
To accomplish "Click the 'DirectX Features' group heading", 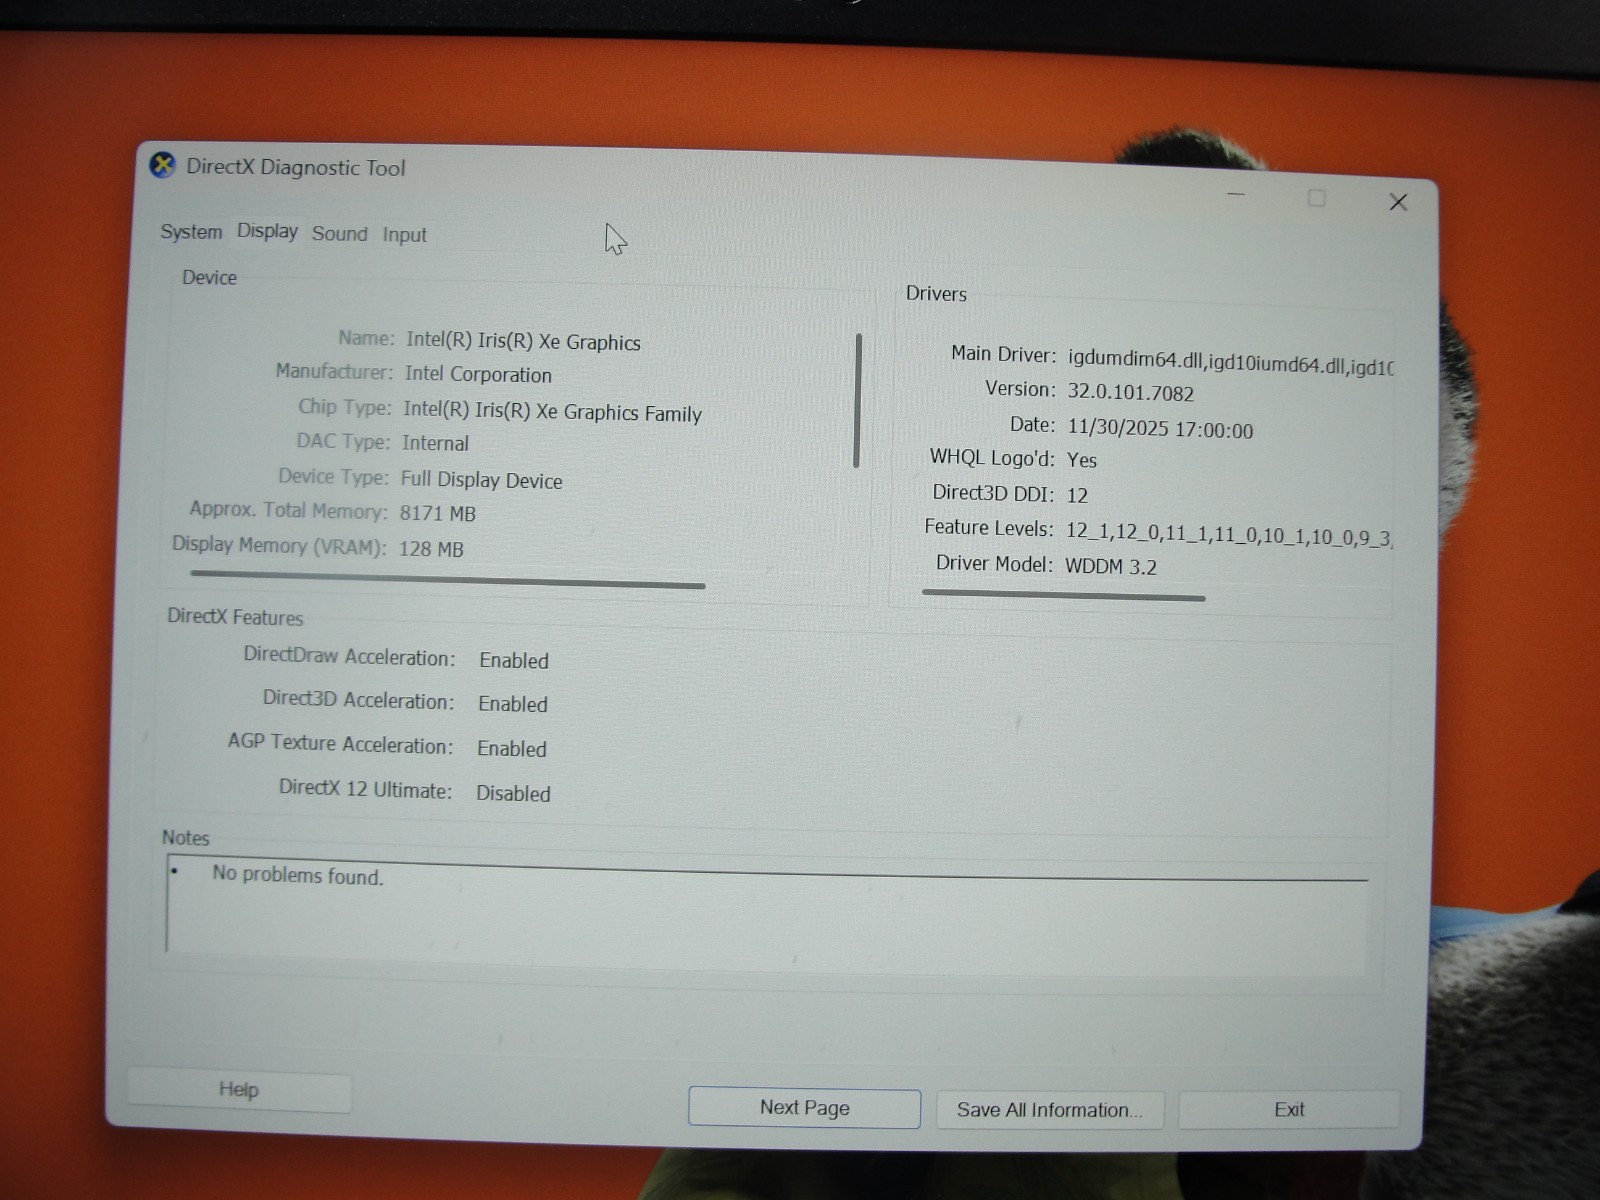I will [x=235, y=617].
